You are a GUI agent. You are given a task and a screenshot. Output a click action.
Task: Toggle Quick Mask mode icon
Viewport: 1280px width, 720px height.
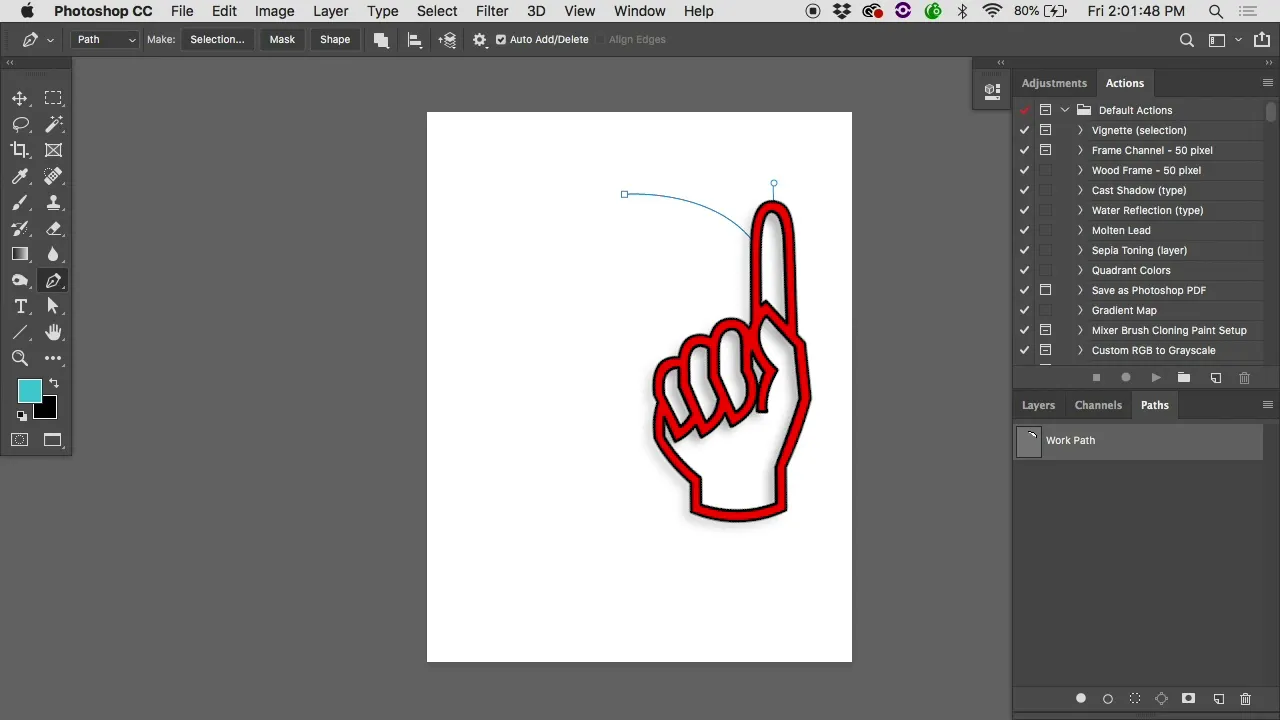pyautogui.click(x=20, y=440)
